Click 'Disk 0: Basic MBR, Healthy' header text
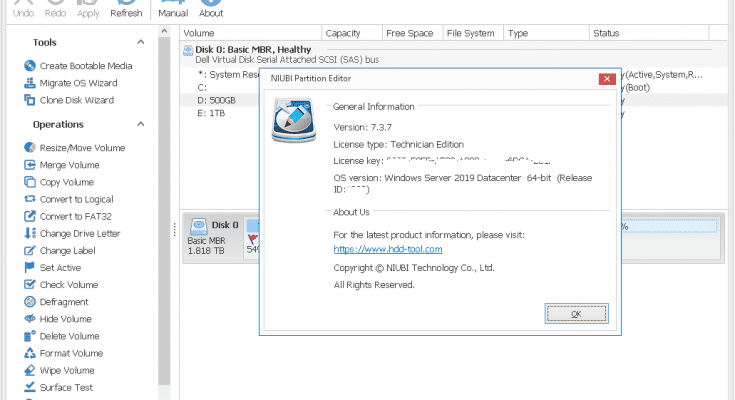Image resolution: width=735 pixels, height=400 pixels. tap(253, 49)
